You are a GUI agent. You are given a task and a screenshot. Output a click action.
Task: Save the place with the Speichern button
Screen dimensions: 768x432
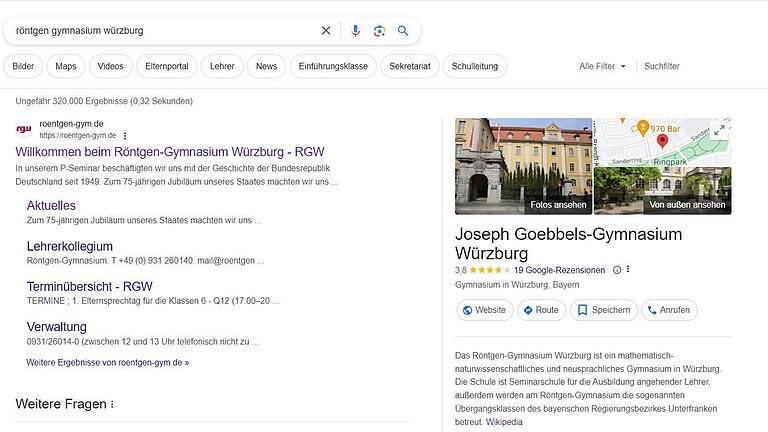pyautogui.click(x=604, y=310)
